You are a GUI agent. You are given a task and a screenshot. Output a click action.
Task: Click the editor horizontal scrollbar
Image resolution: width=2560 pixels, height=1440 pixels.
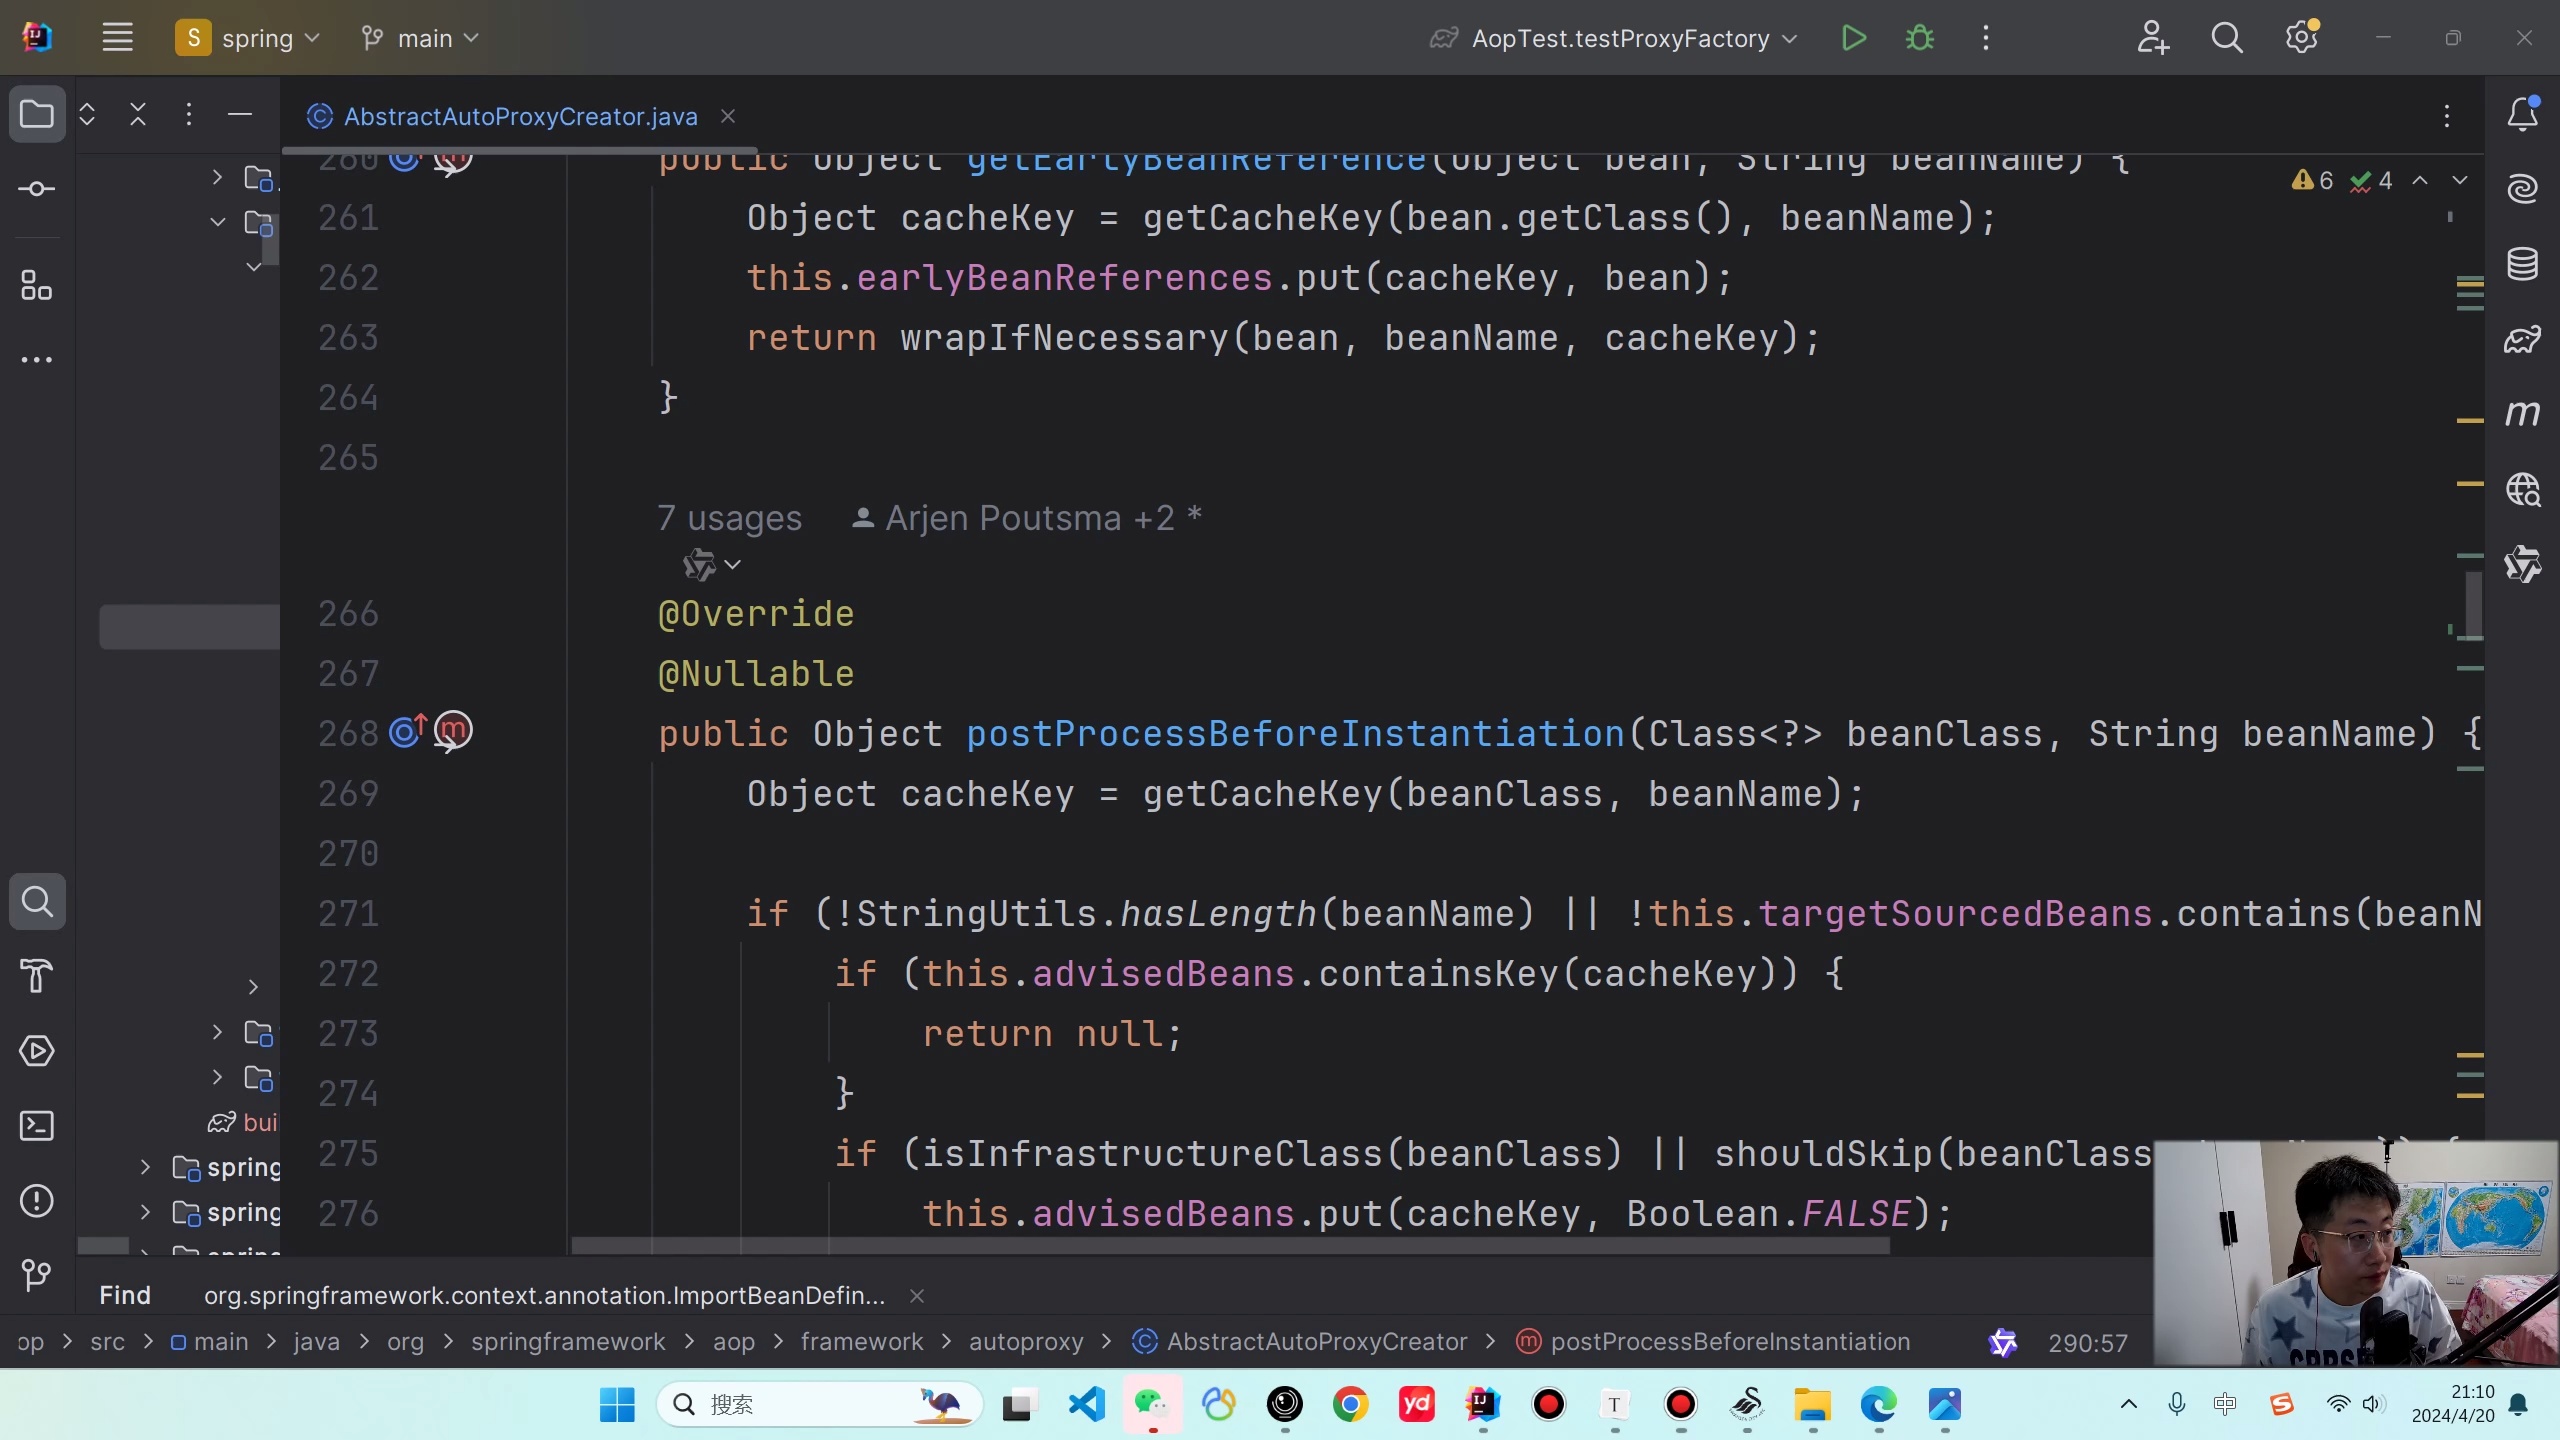(x=1230, y=1246)
